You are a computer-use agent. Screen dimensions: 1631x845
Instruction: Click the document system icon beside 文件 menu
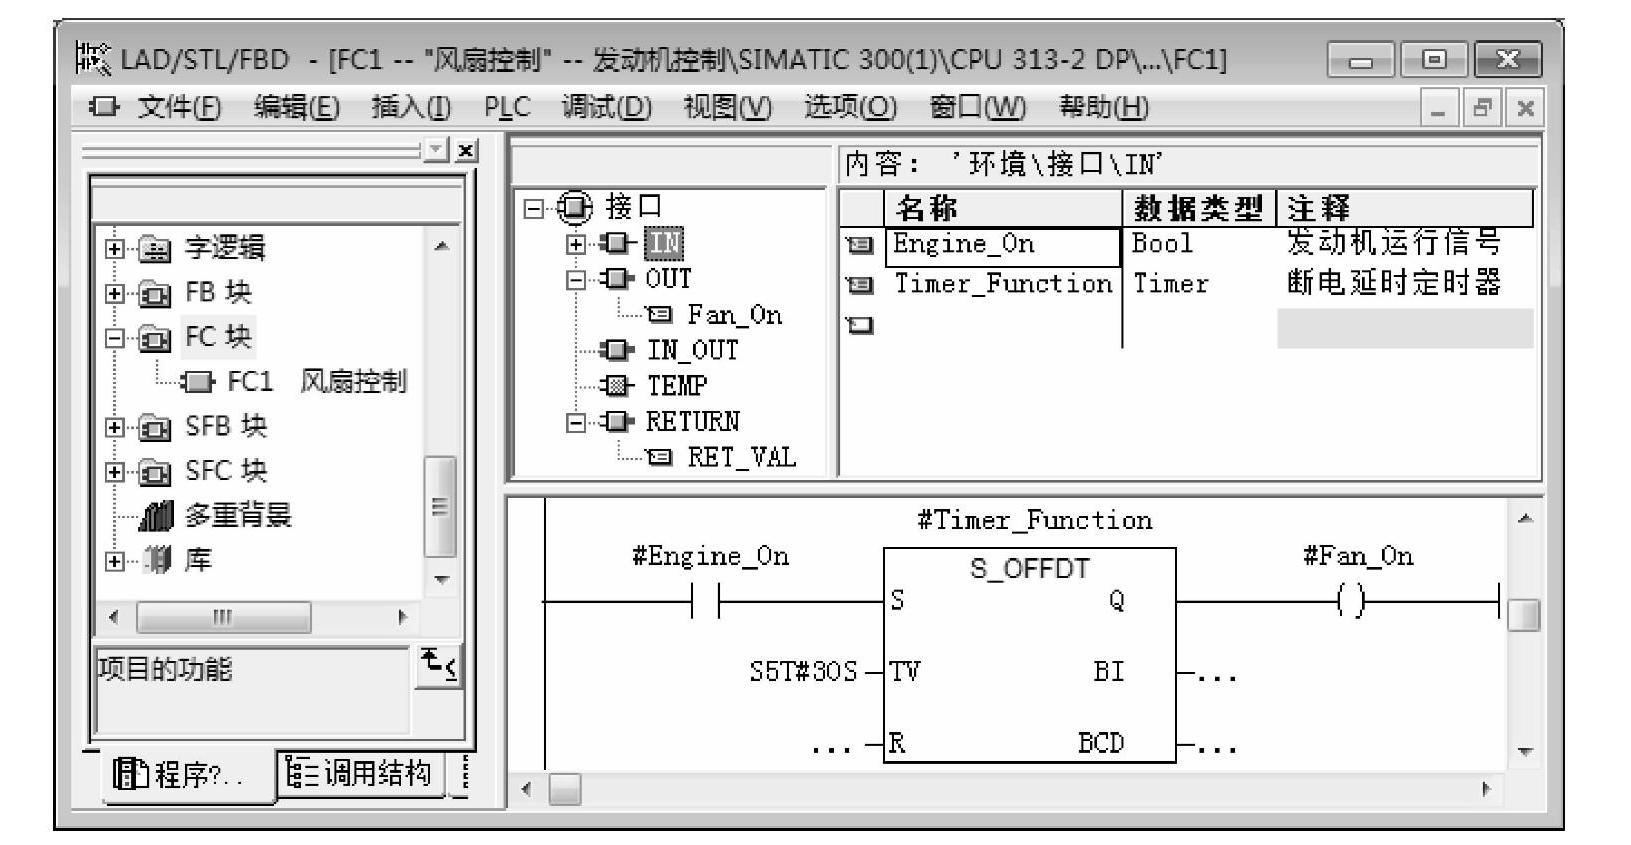coord(103,106)
